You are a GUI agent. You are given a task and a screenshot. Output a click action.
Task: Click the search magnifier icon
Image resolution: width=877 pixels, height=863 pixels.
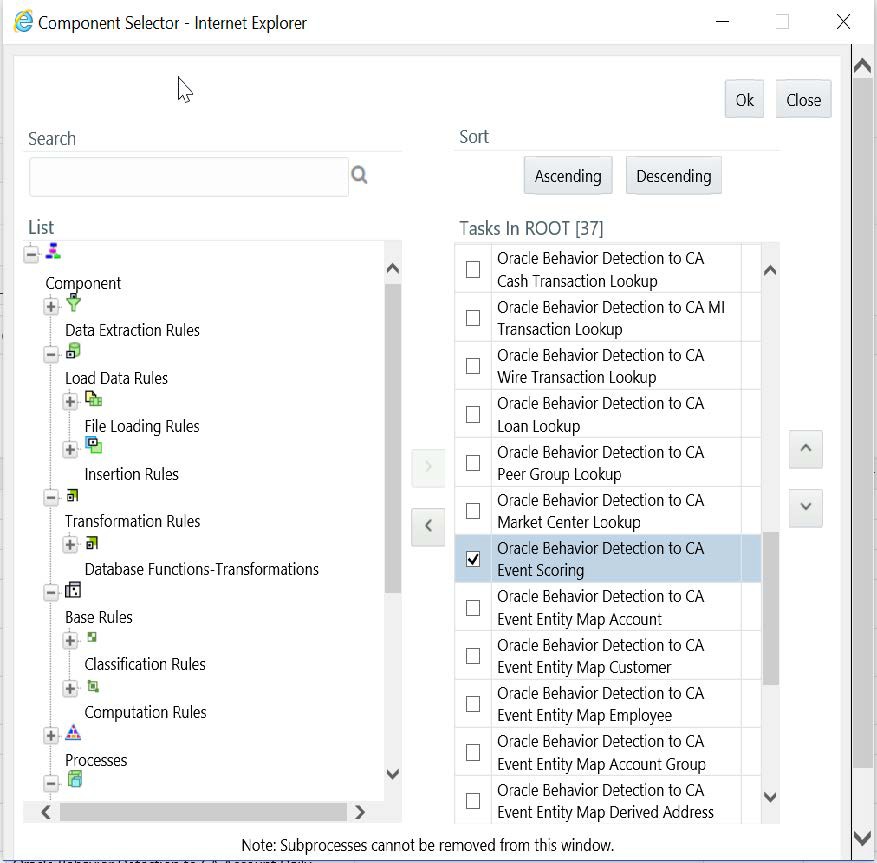[359, 175]
